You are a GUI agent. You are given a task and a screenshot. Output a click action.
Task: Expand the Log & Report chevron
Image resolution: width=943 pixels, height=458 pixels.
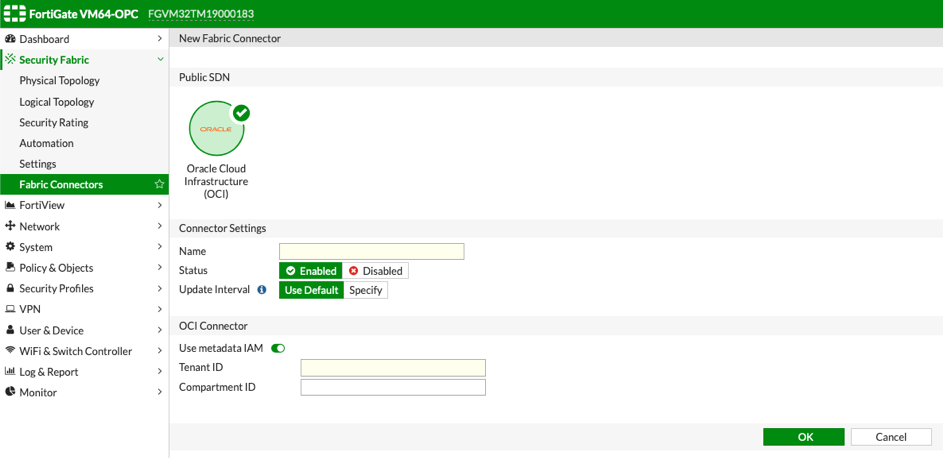point(159,371)
